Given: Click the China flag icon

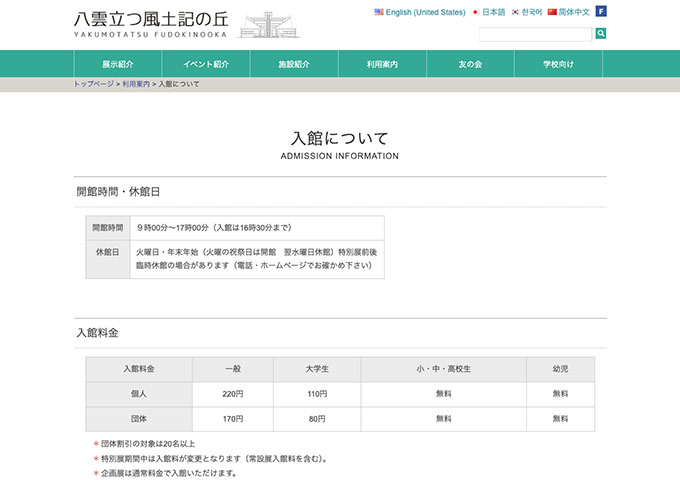Looking at the screenshot, I should pos(552,12).
